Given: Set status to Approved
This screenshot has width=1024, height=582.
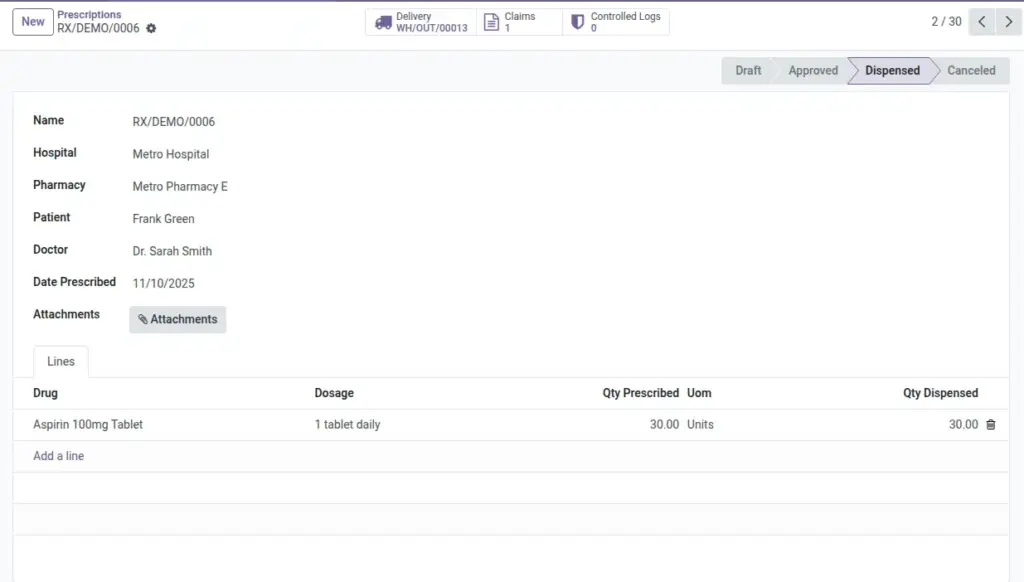Looking at the screenshot, I should click(x=812, y=71).
